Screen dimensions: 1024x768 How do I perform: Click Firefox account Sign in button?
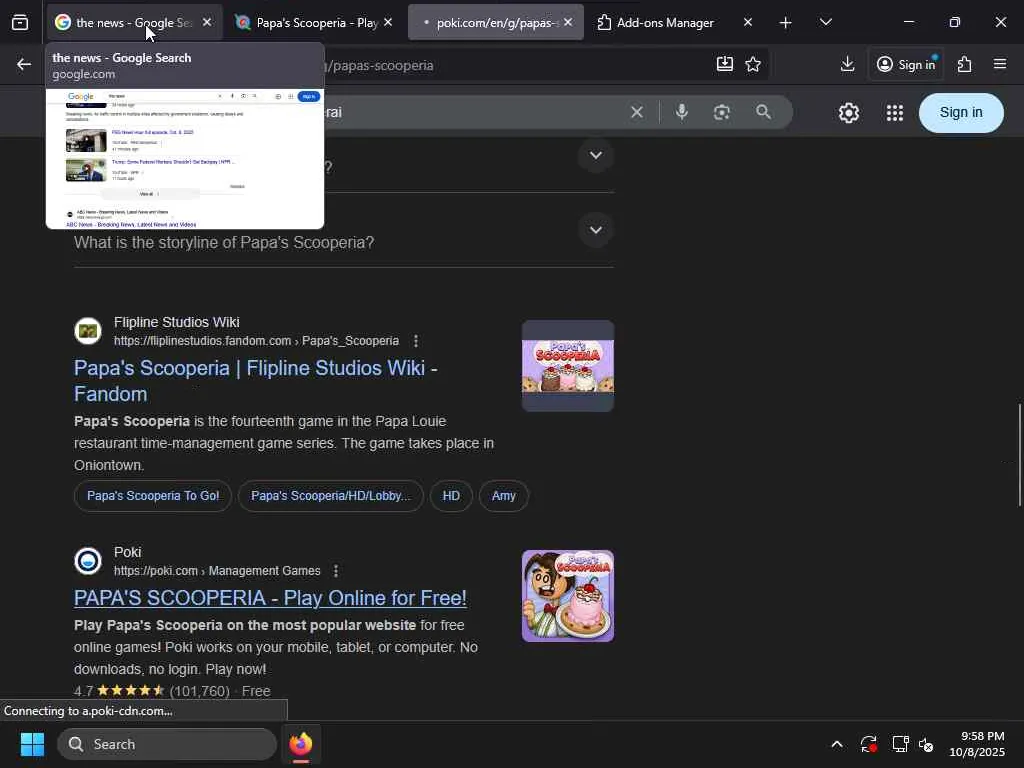coord(906,64)
